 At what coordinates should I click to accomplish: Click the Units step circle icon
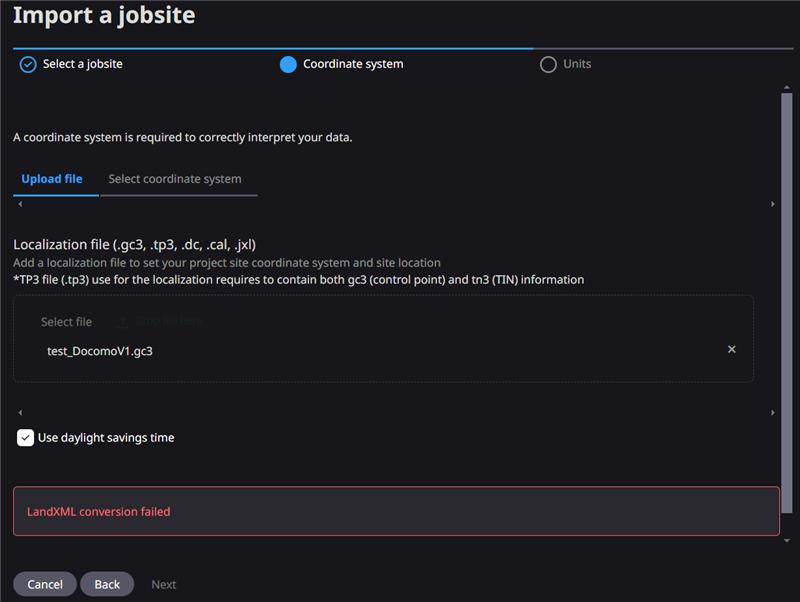(x=548, y=65)
